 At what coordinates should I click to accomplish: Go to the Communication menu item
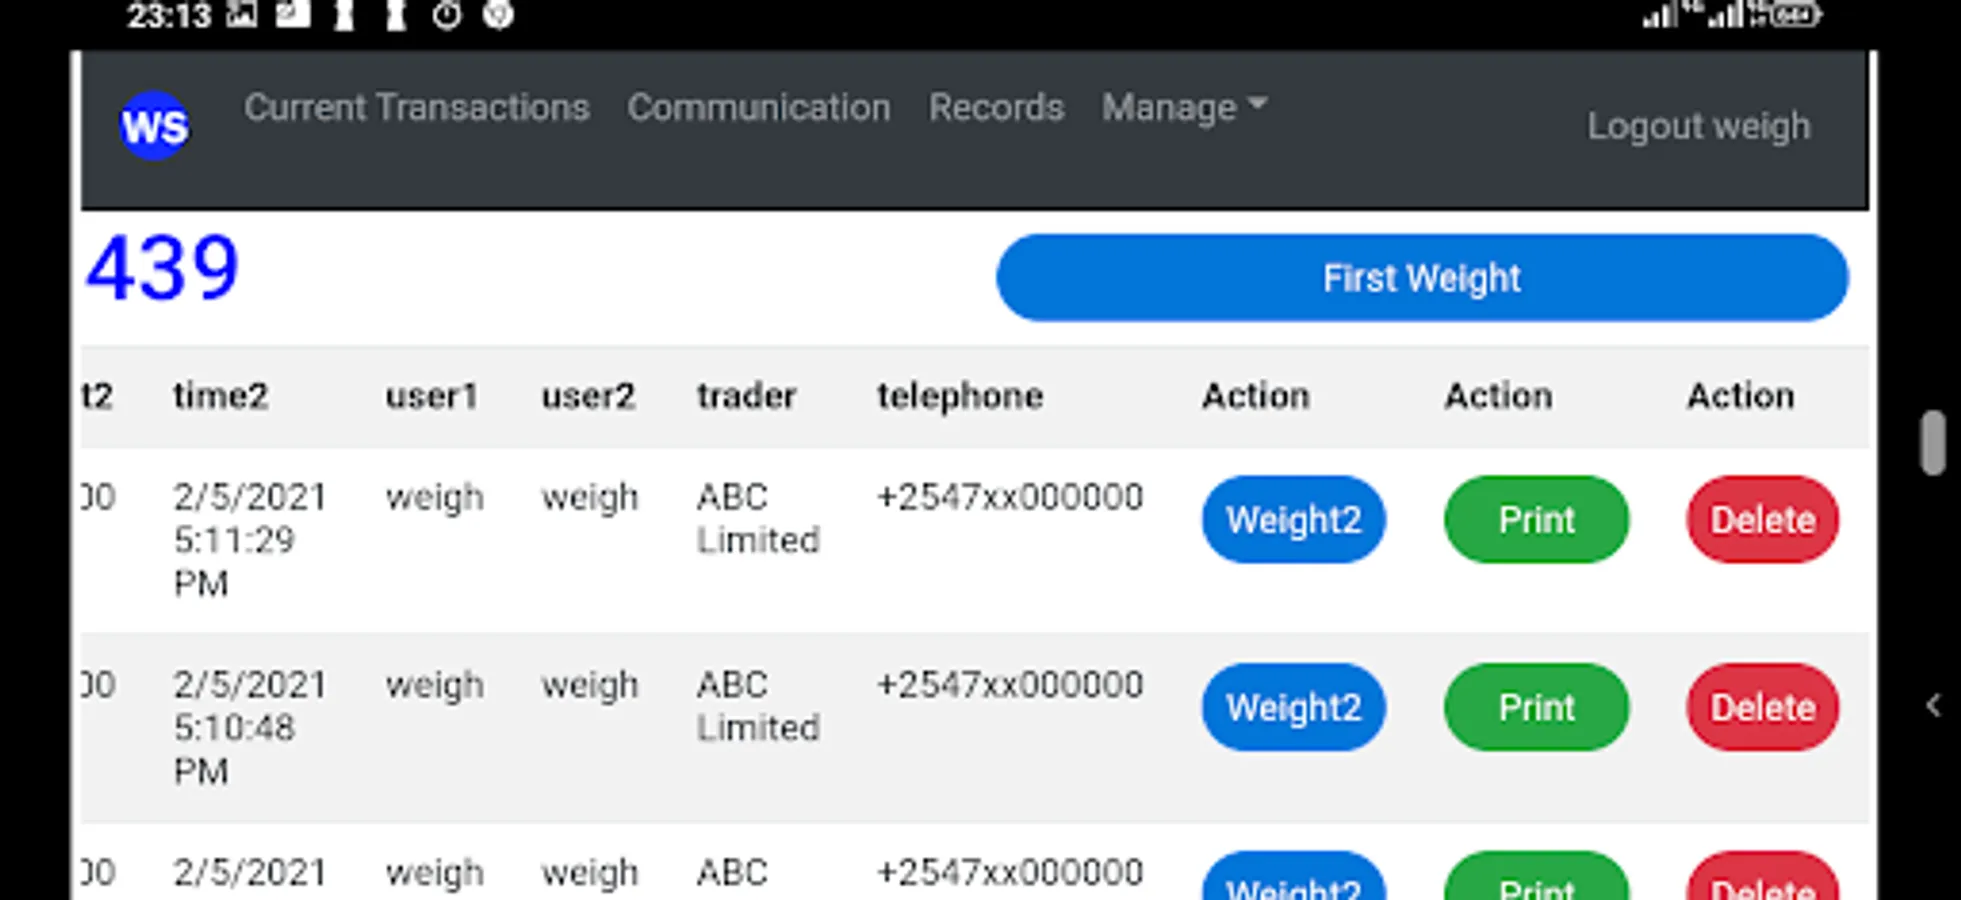tap(758, 107)
